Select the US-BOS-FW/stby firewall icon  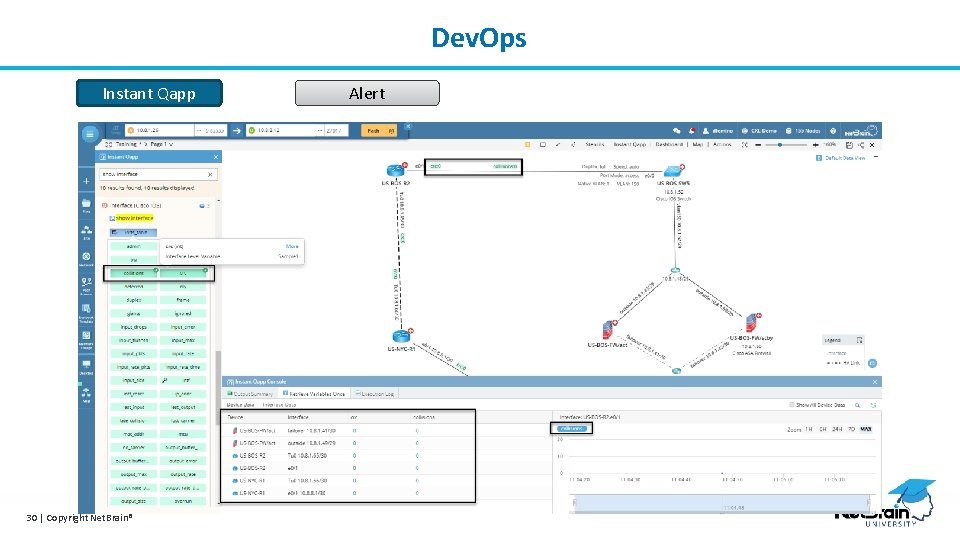pos(752,323)
